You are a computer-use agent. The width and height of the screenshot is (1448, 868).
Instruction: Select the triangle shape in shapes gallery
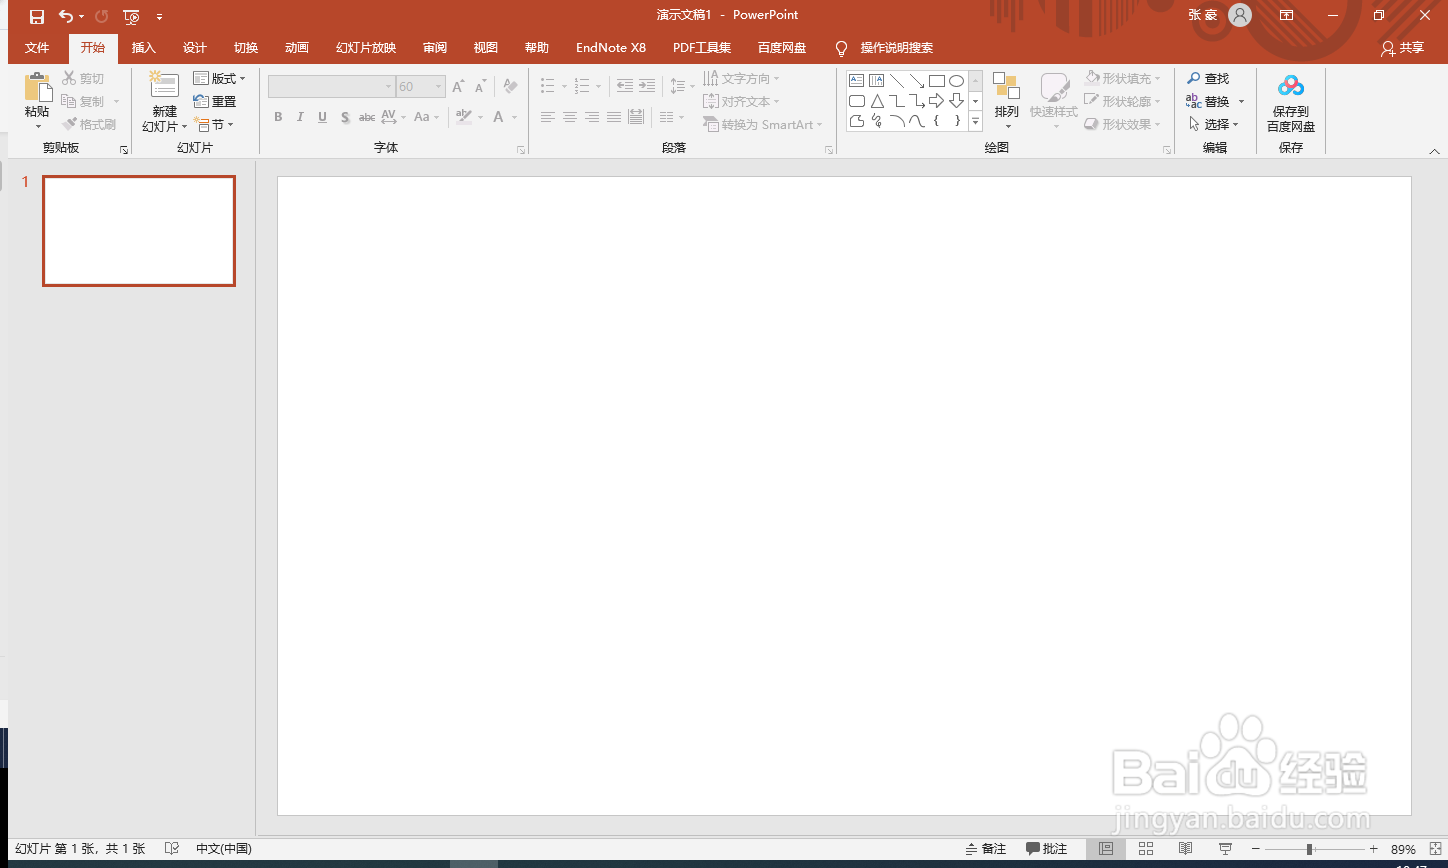(x=877, y=101)
